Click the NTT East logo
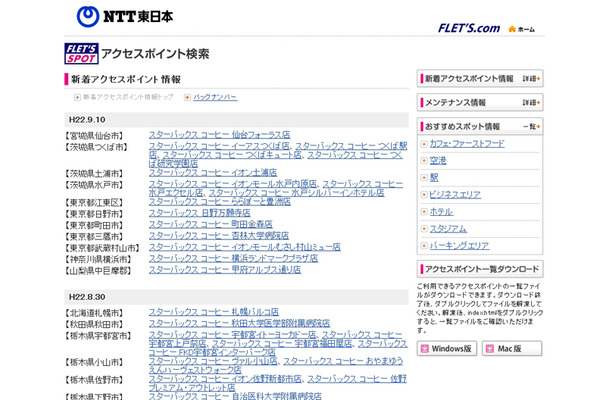The width and height of the screenshot is (610, 400). 124,17
